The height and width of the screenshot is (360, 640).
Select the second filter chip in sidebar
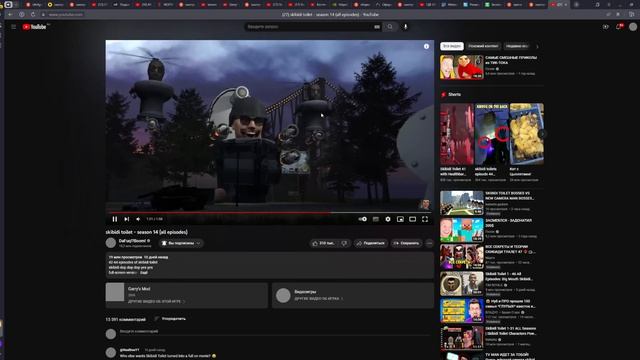point(483,46)
